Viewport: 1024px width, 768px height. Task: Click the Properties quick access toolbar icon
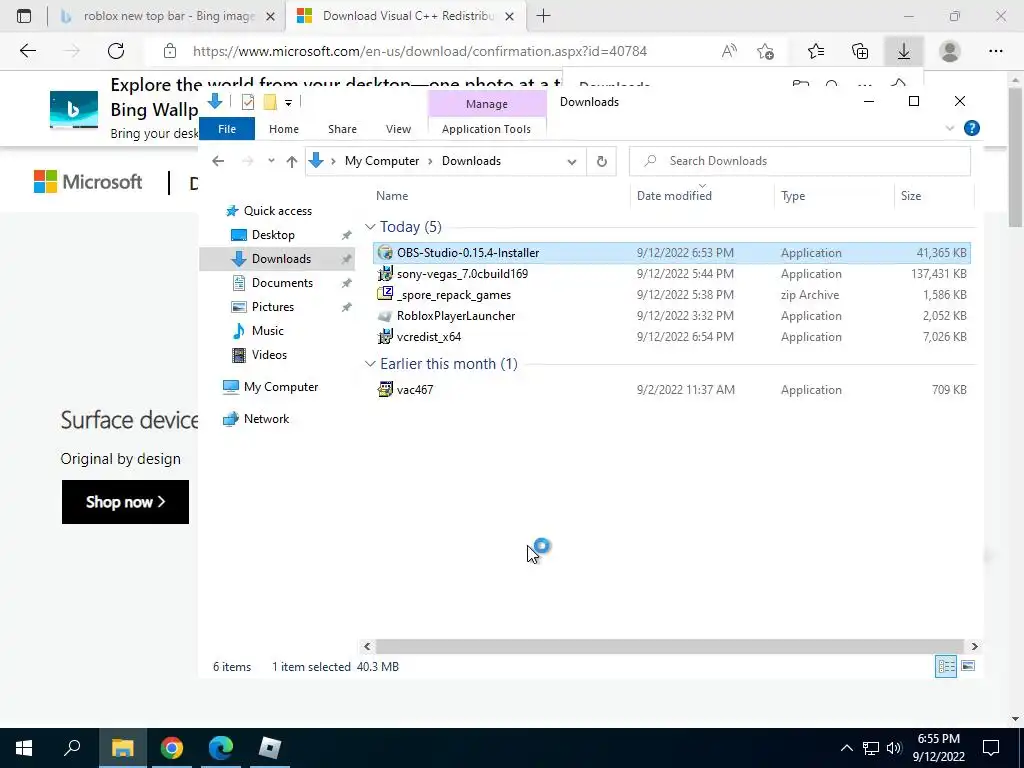pos(248,102)
